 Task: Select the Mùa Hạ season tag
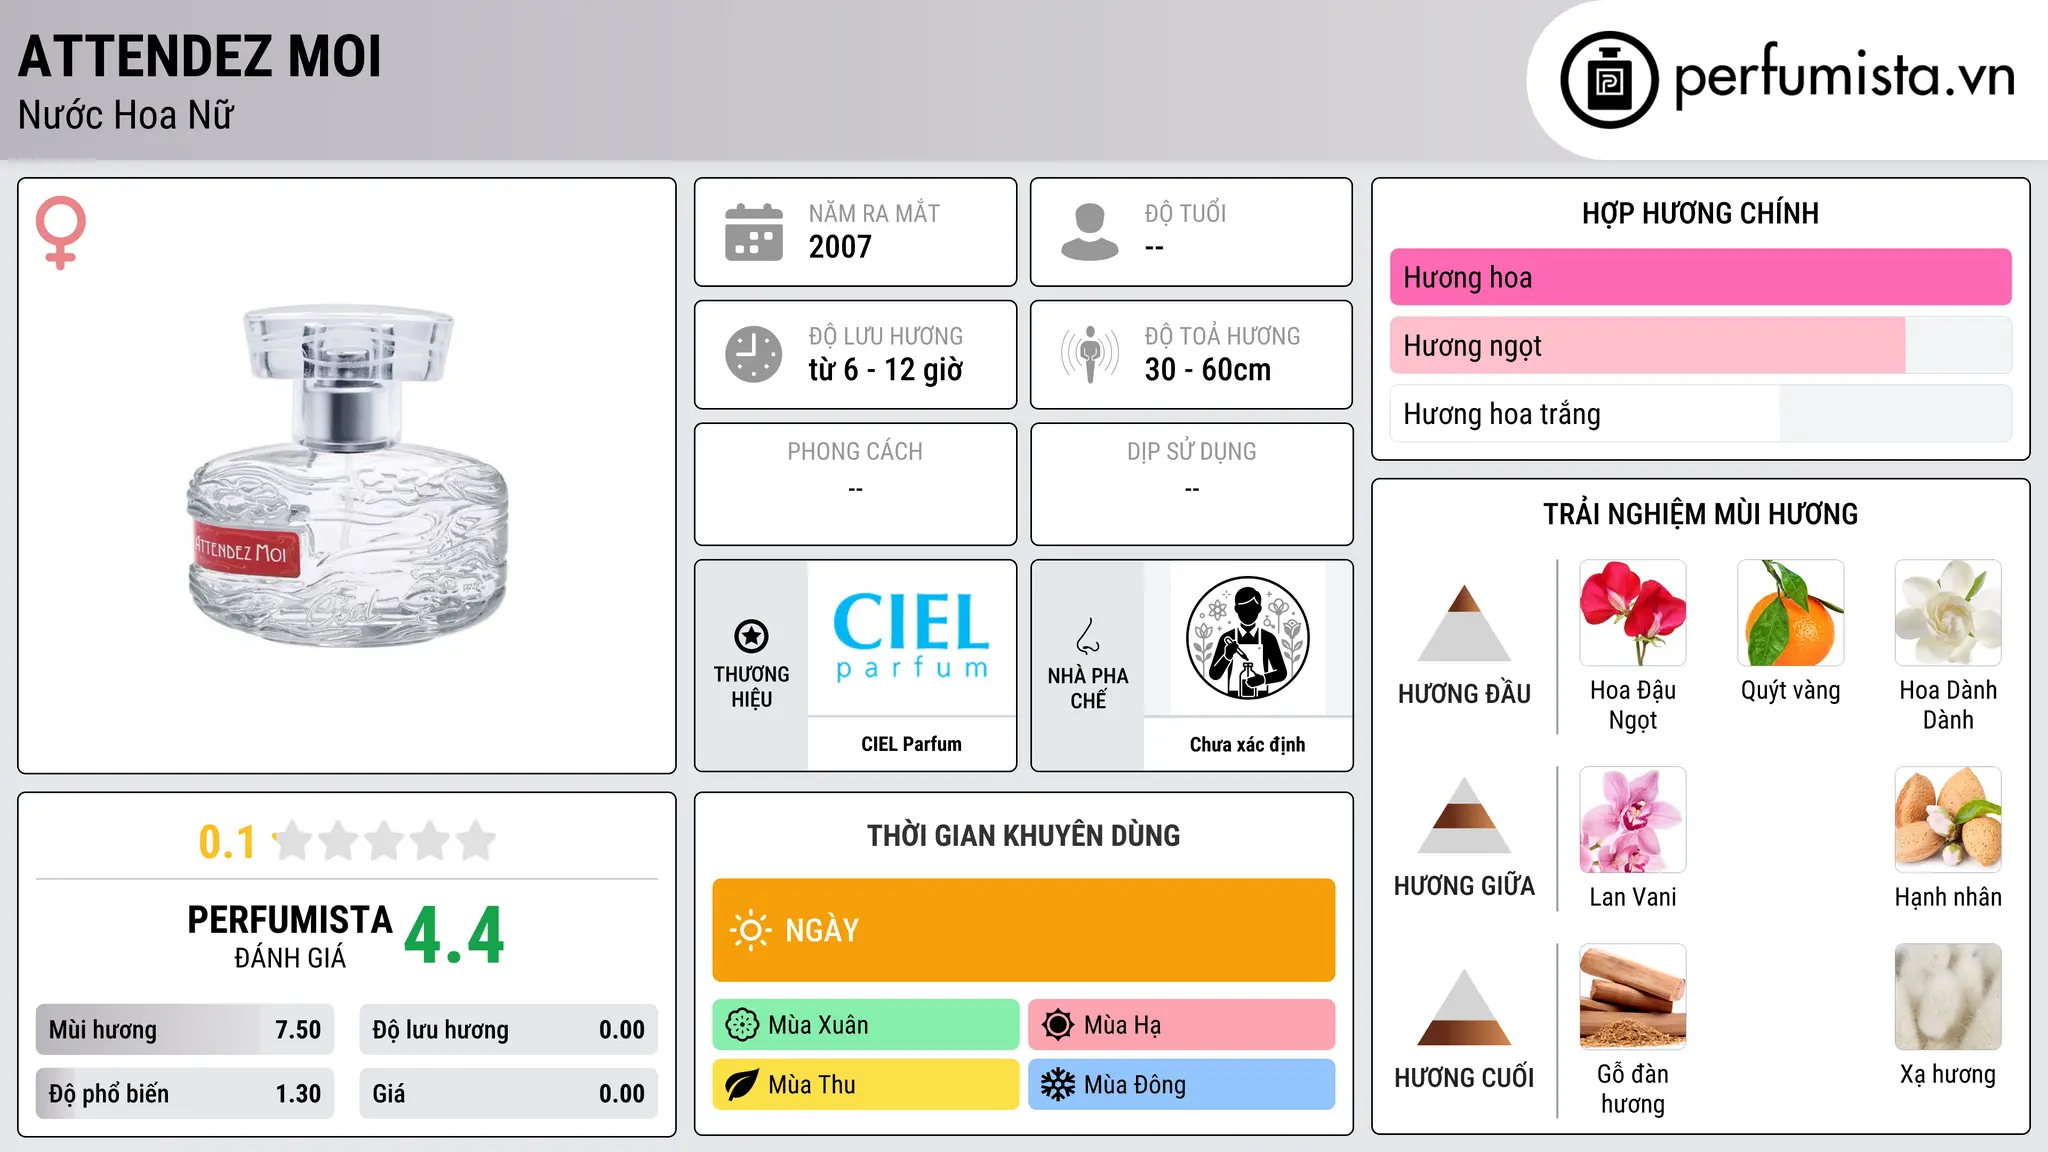click(x=1181, y=1025)
